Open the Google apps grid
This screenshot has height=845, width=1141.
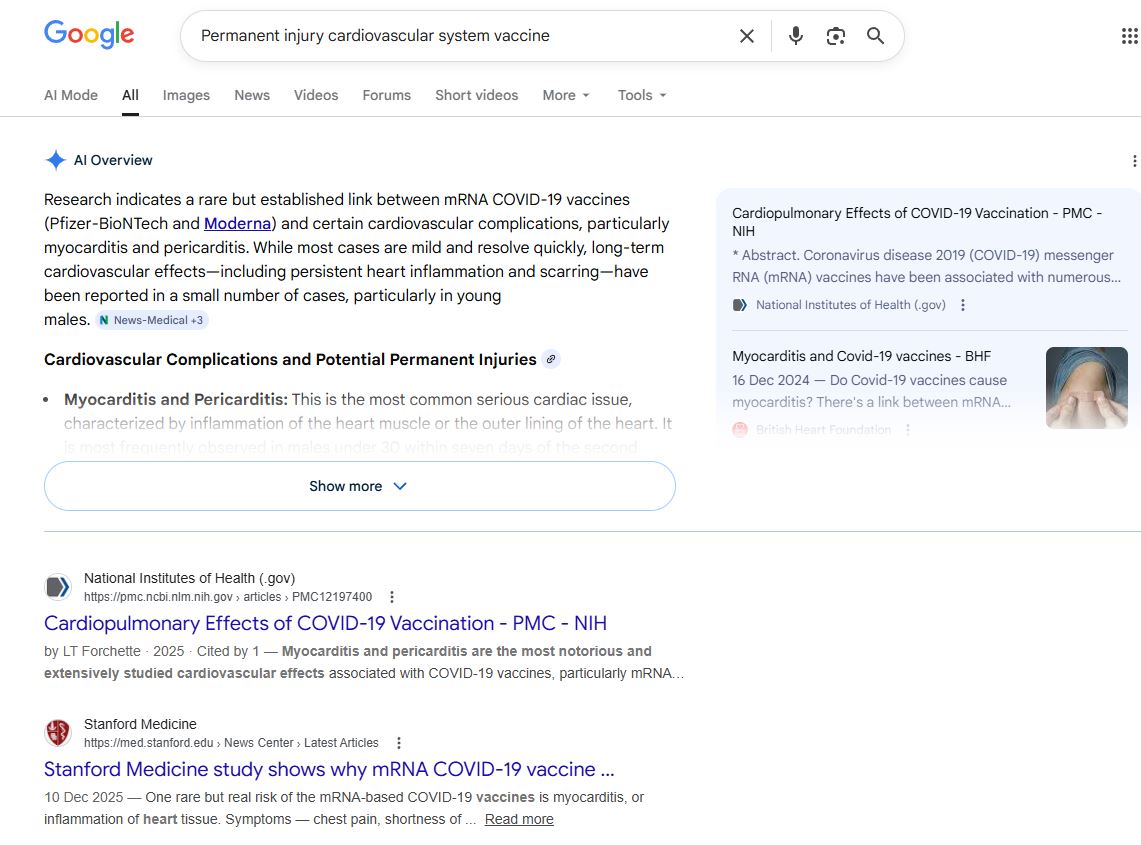click(1130, 36)
